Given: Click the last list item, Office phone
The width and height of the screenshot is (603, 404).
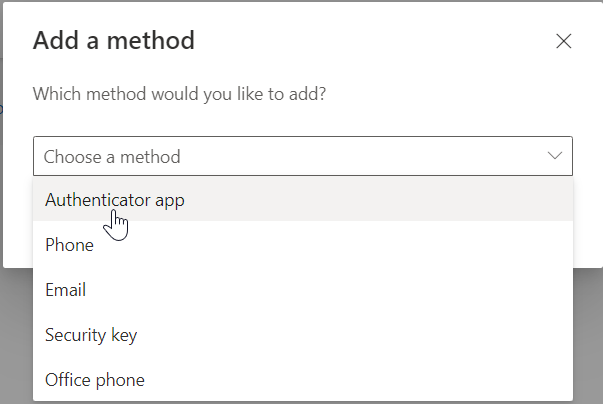Looking at the screenshot, I should tap(303, 380).
